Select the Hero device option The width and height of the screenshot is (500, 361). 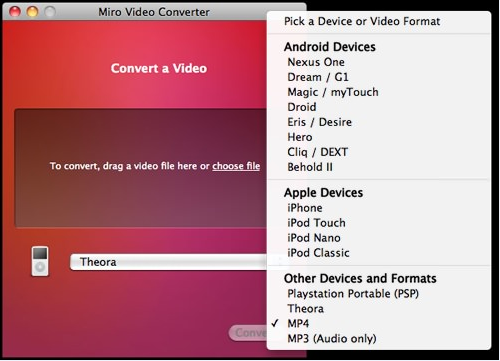pyautogui.click(x=379, y=137)
